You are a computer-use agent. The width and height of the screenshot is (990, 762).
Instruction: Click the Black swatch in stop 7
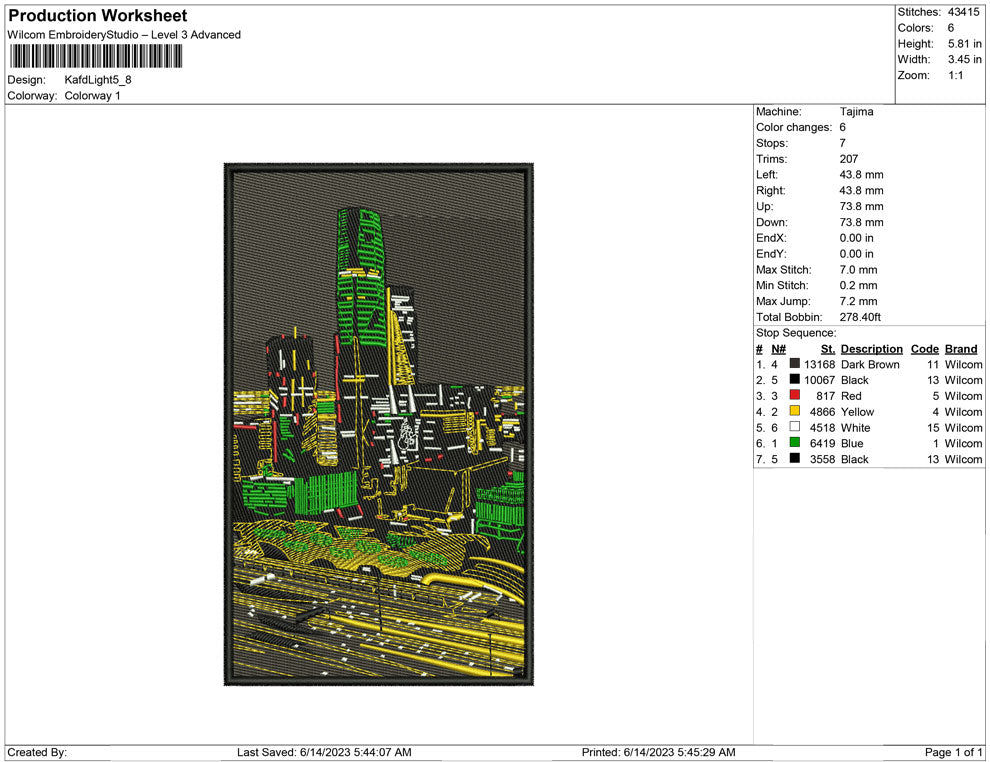tap(795, 459)
